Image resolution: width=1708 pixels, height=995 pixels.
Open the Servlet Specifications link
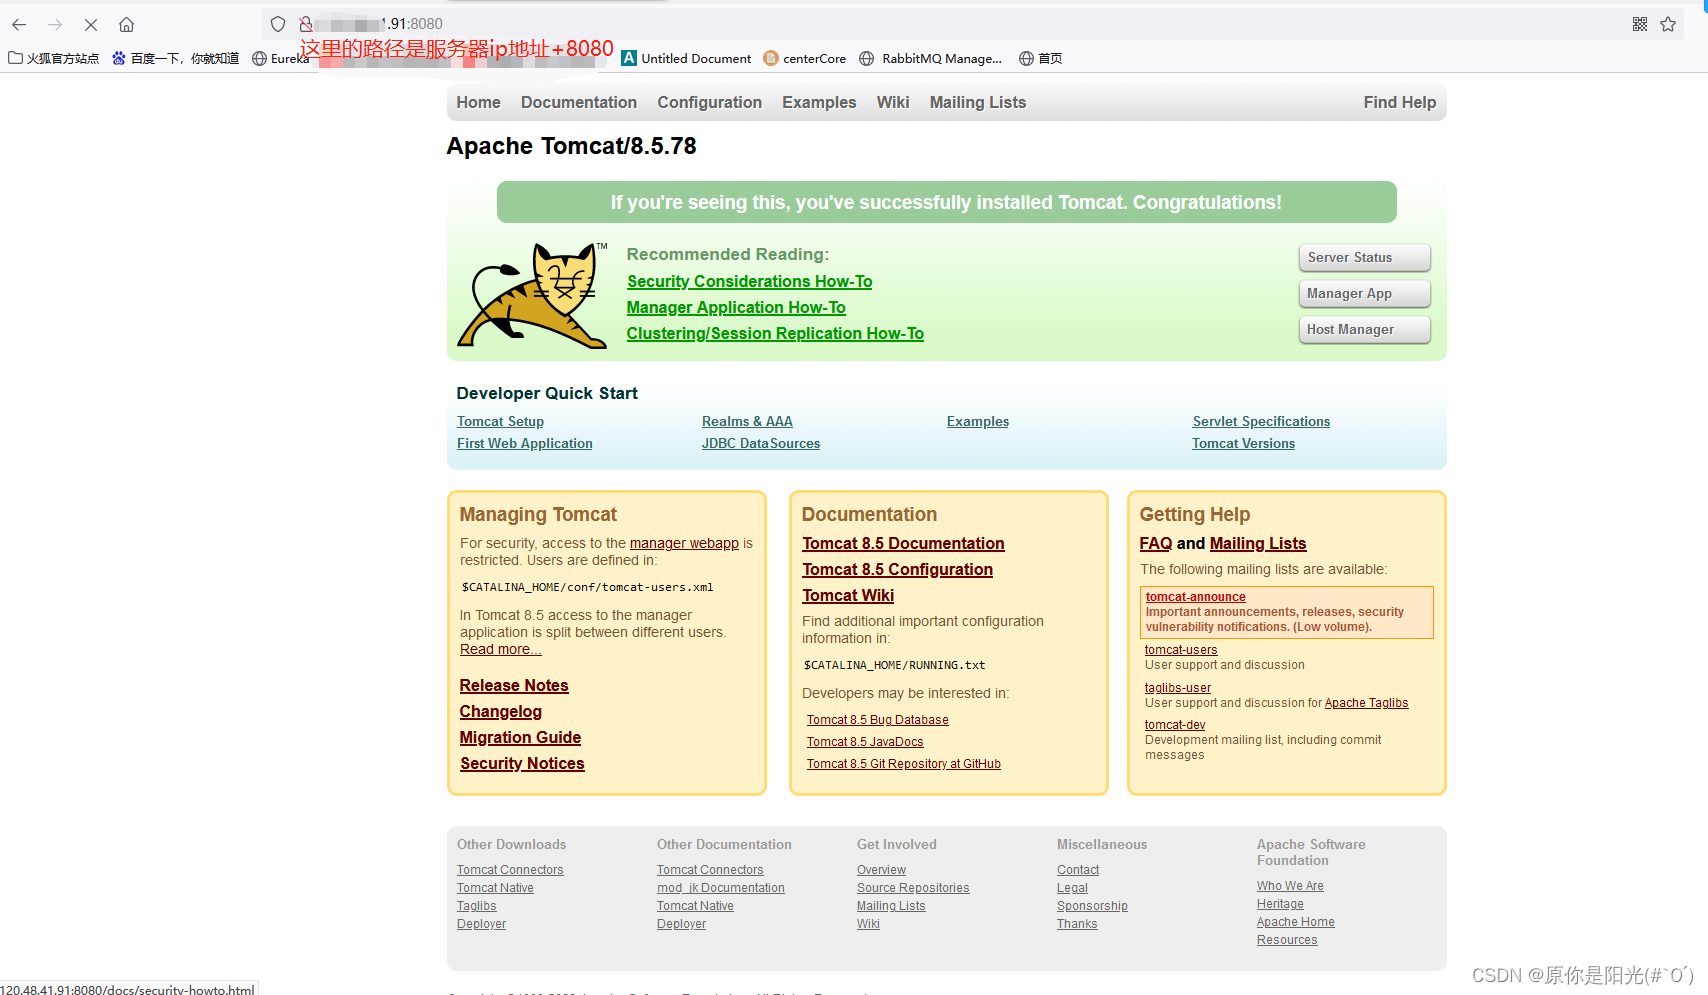point(1261,421)
